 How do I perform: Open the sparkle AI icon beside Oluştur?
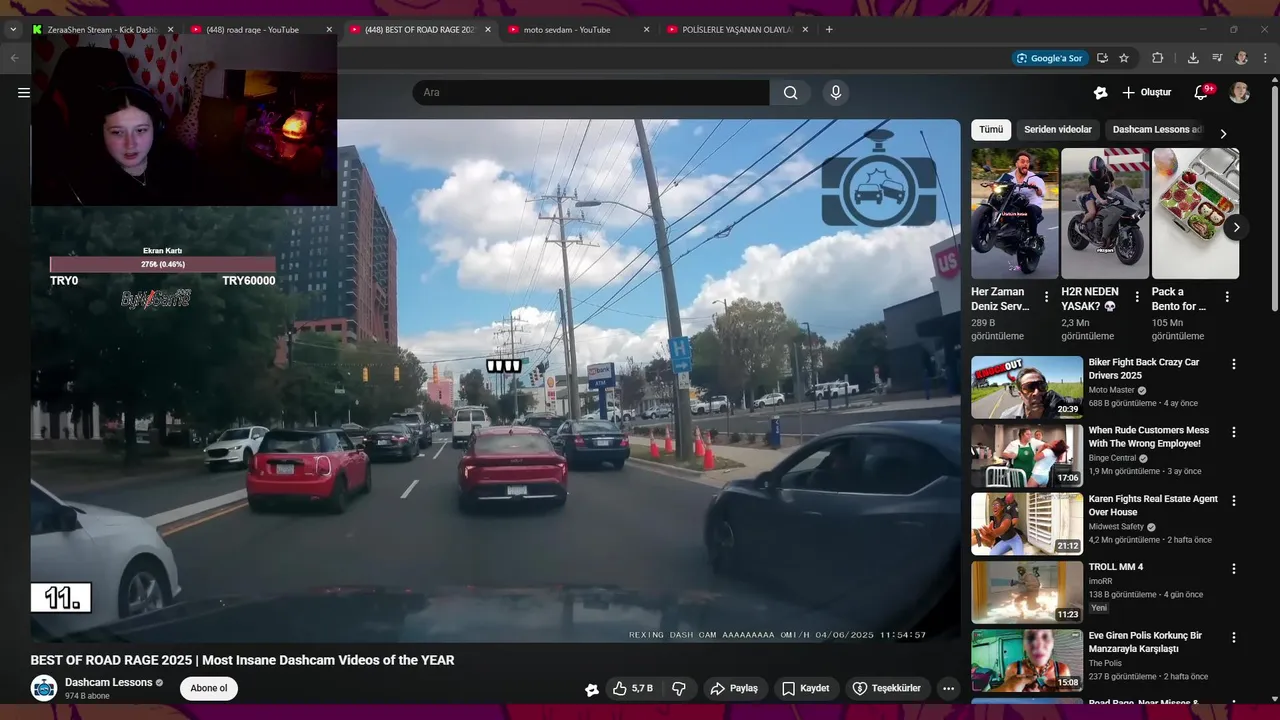[1100, 93]
